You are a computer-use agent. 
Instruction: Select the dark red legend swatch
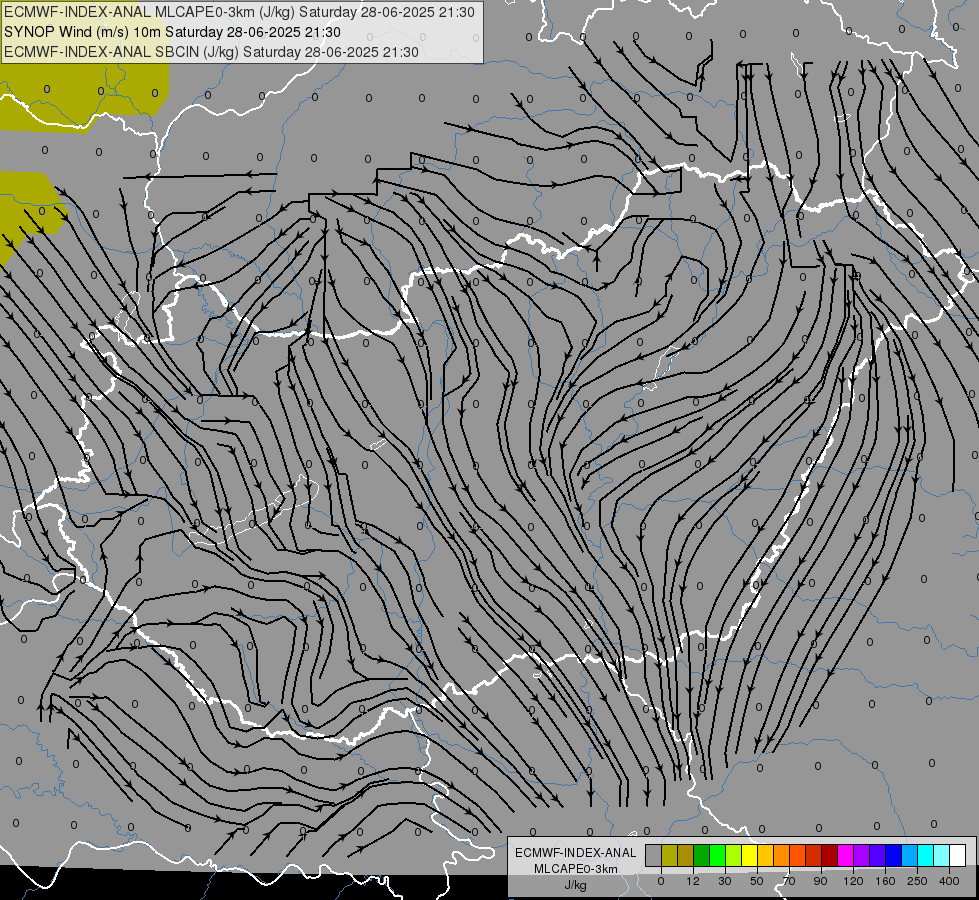829,855
